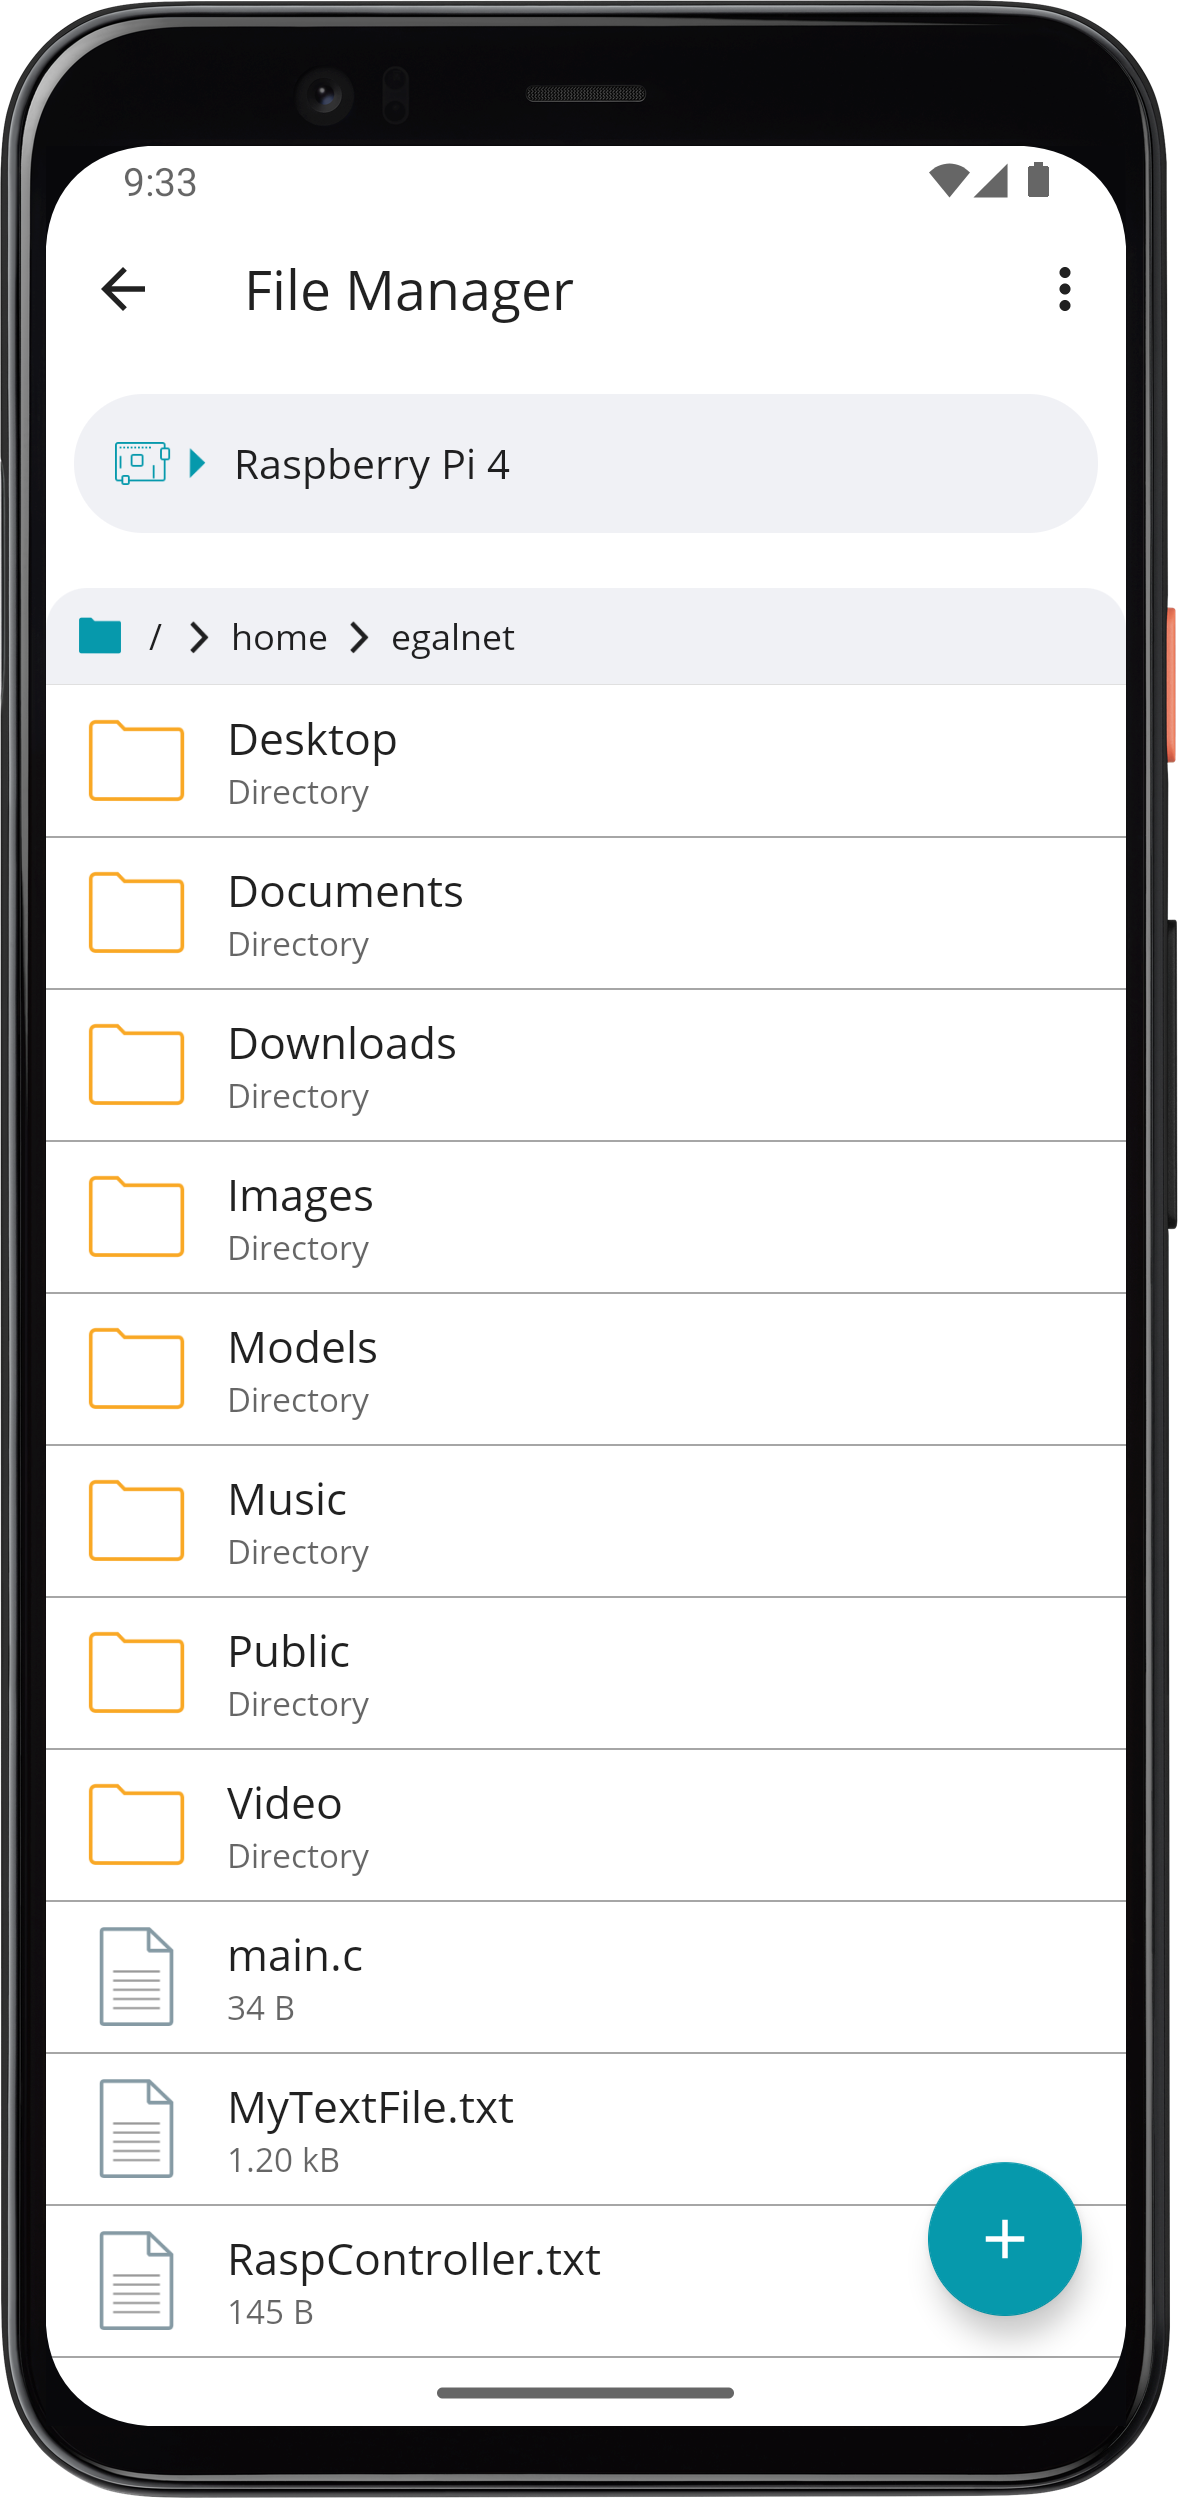Screen dimensions: 1178x2498
Task: Open the Models directory
Action: tap(586, 1369)
